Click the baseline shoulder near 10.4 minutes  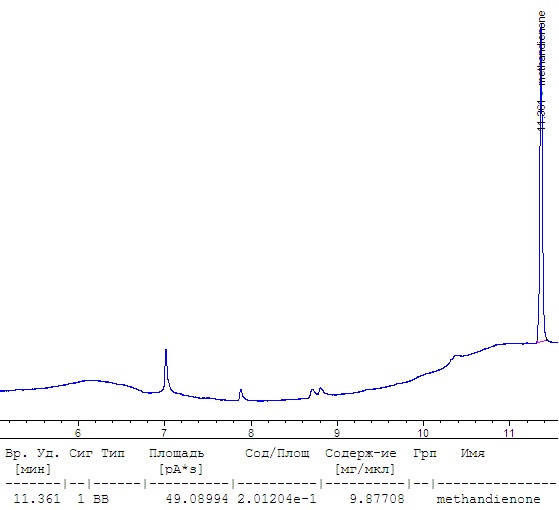click(455, 357)
